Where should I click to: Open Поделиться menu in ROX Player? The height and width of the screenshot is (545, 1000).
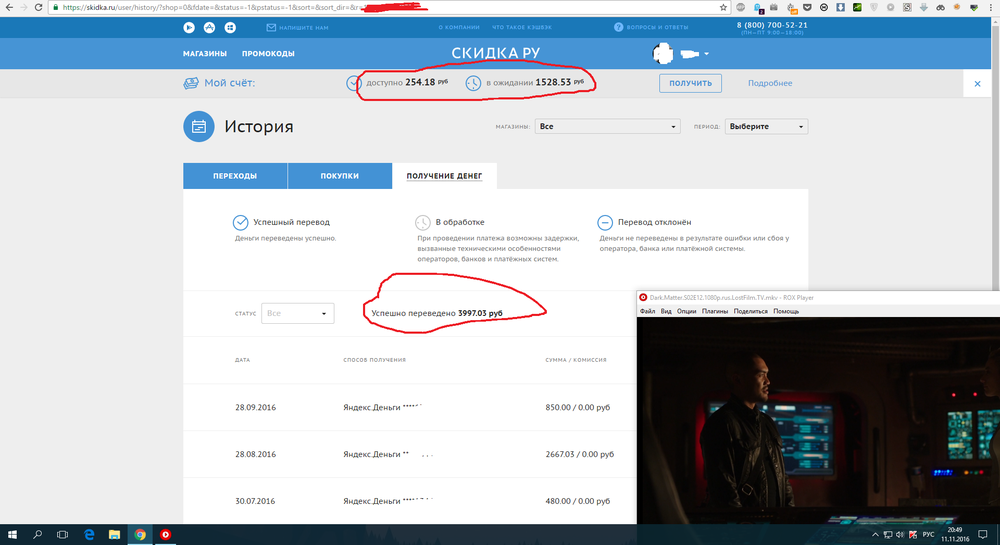pyautogui.click(x=751, y=311)
